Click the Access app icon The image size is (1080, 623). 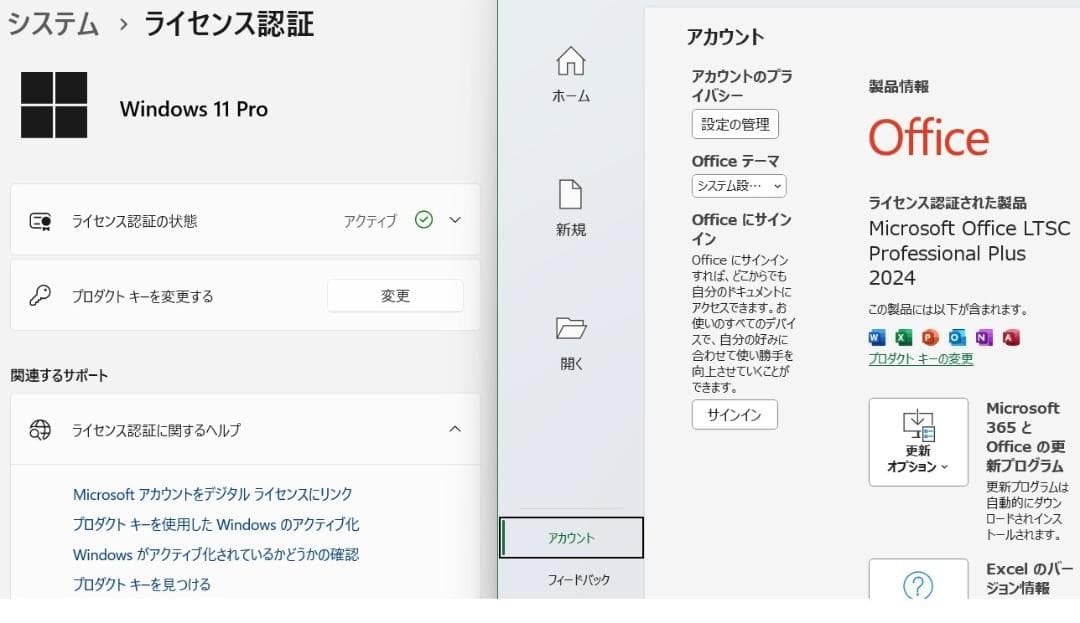coord(1011,338)
